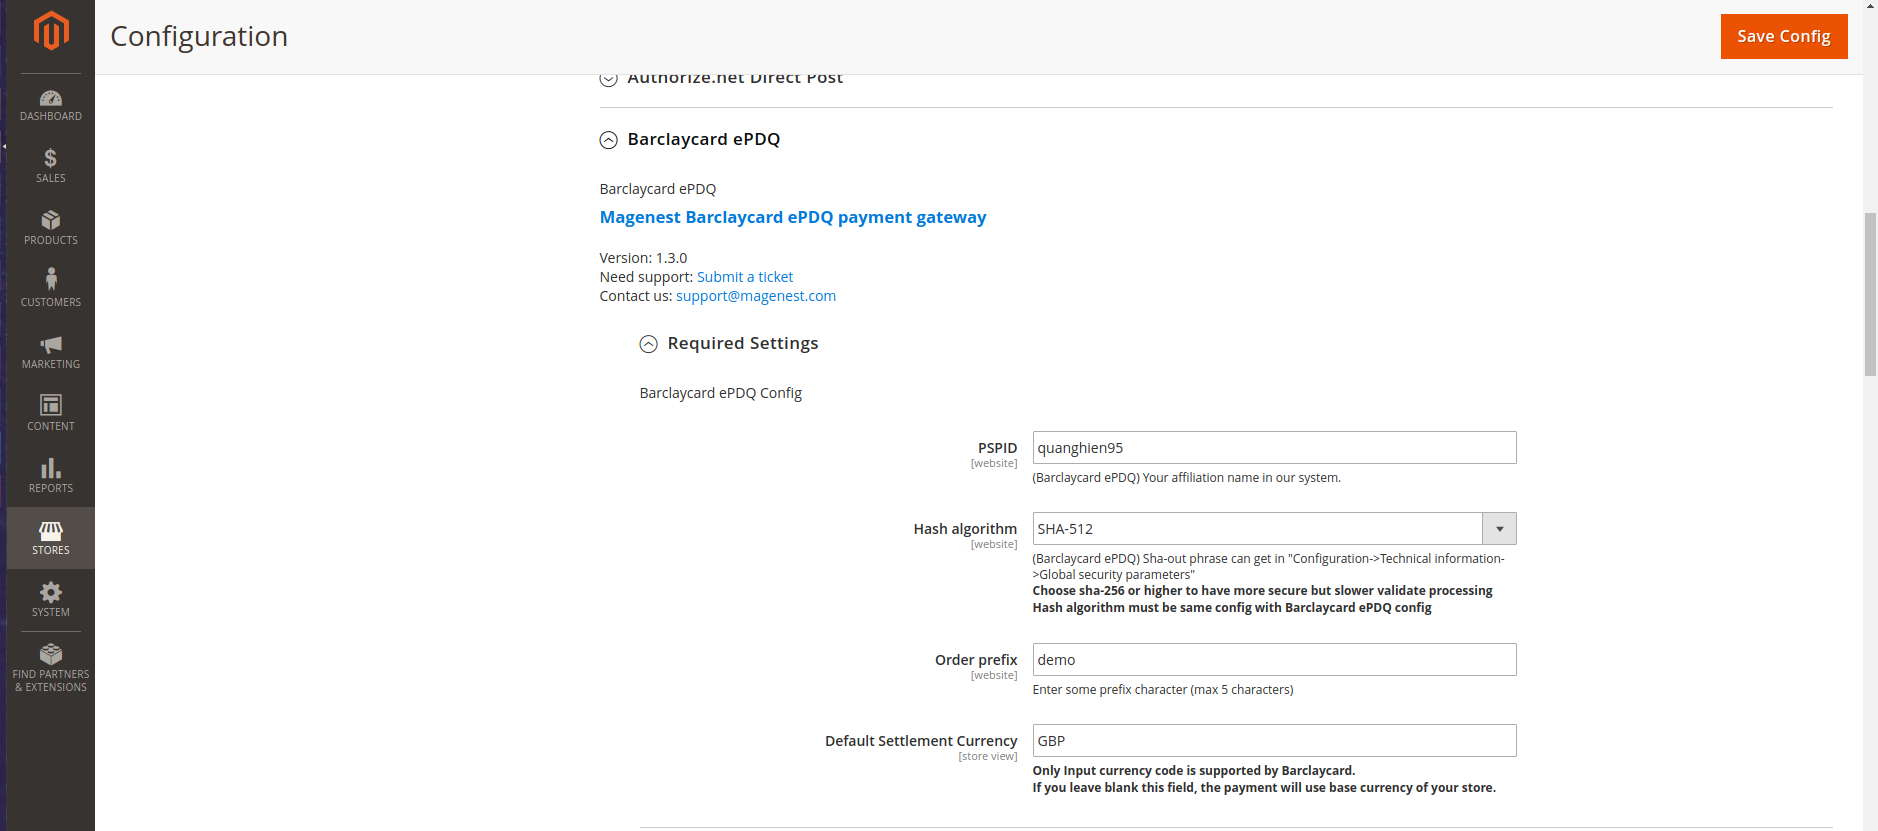Viewport: 1878px width, 831px height.
Task: Click the page vertical scrollbar thumb
Action: [x=1870, y=294]
